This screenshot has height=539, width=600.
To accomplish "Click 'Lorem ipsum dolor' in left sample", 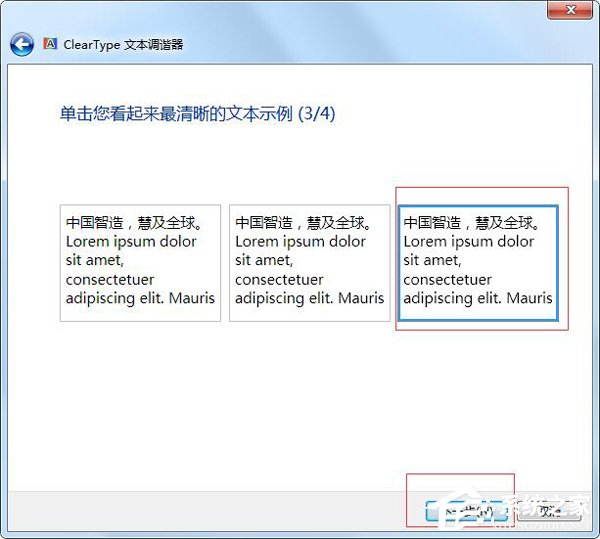I will click(x=132, y=241).
